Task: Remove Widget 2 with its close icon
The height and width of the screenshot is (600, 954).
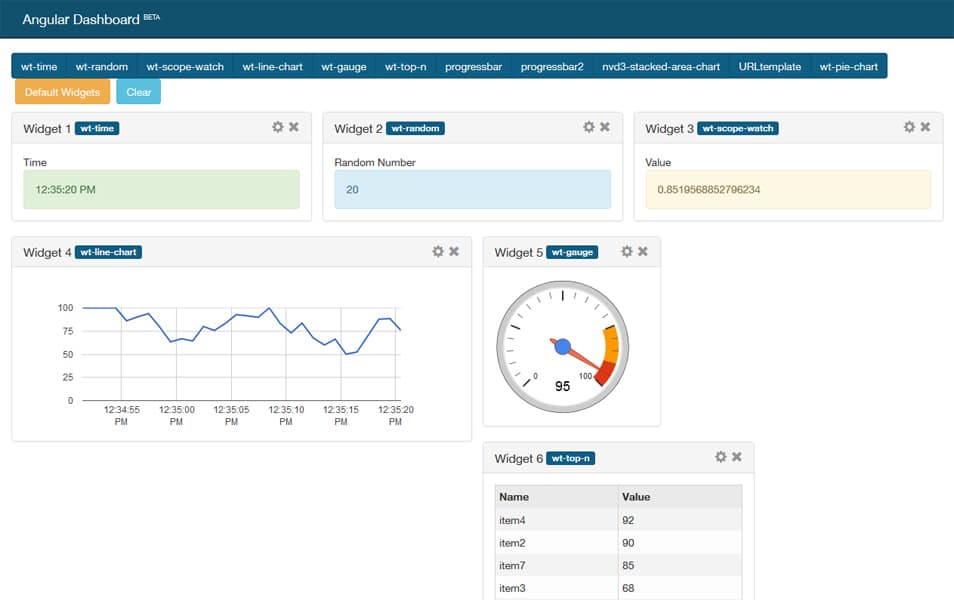Action: point(606,127)
